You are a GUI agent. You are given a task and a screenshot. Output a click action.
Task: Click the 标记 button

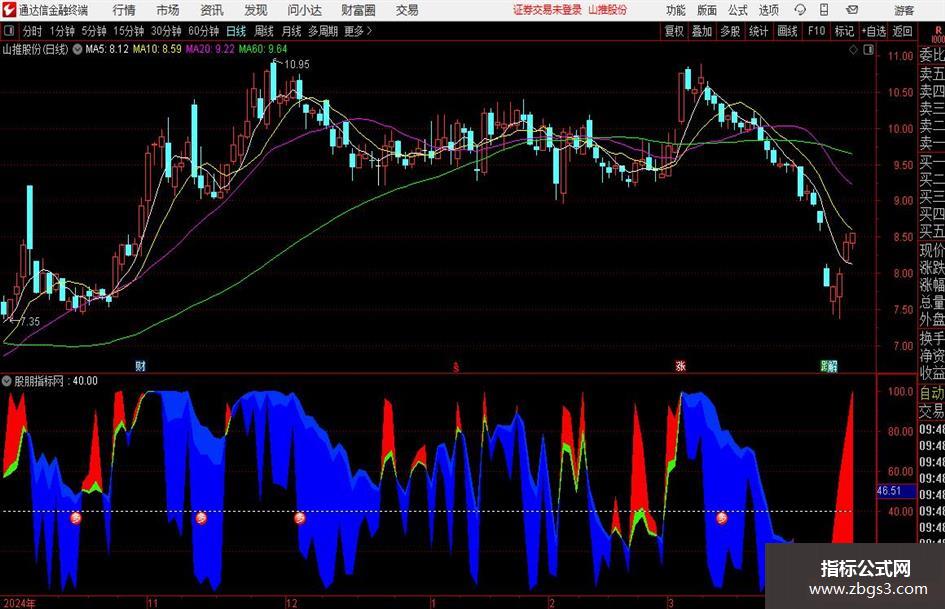(x=844, y=31)
